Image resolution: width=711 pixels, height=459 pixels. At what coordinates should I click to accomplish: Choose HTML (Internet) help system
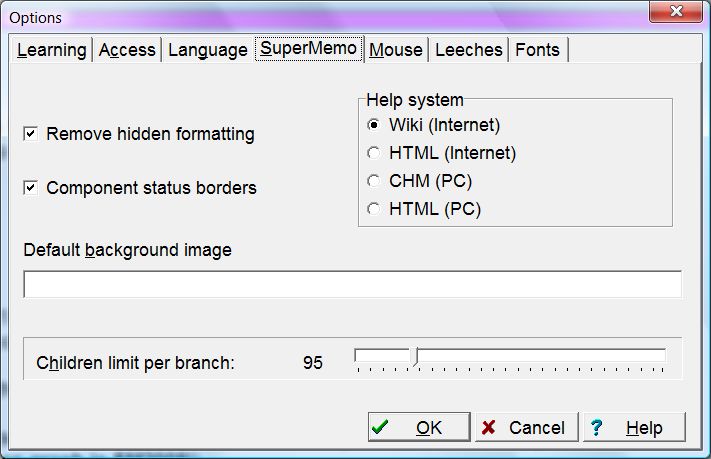(374, 153)
